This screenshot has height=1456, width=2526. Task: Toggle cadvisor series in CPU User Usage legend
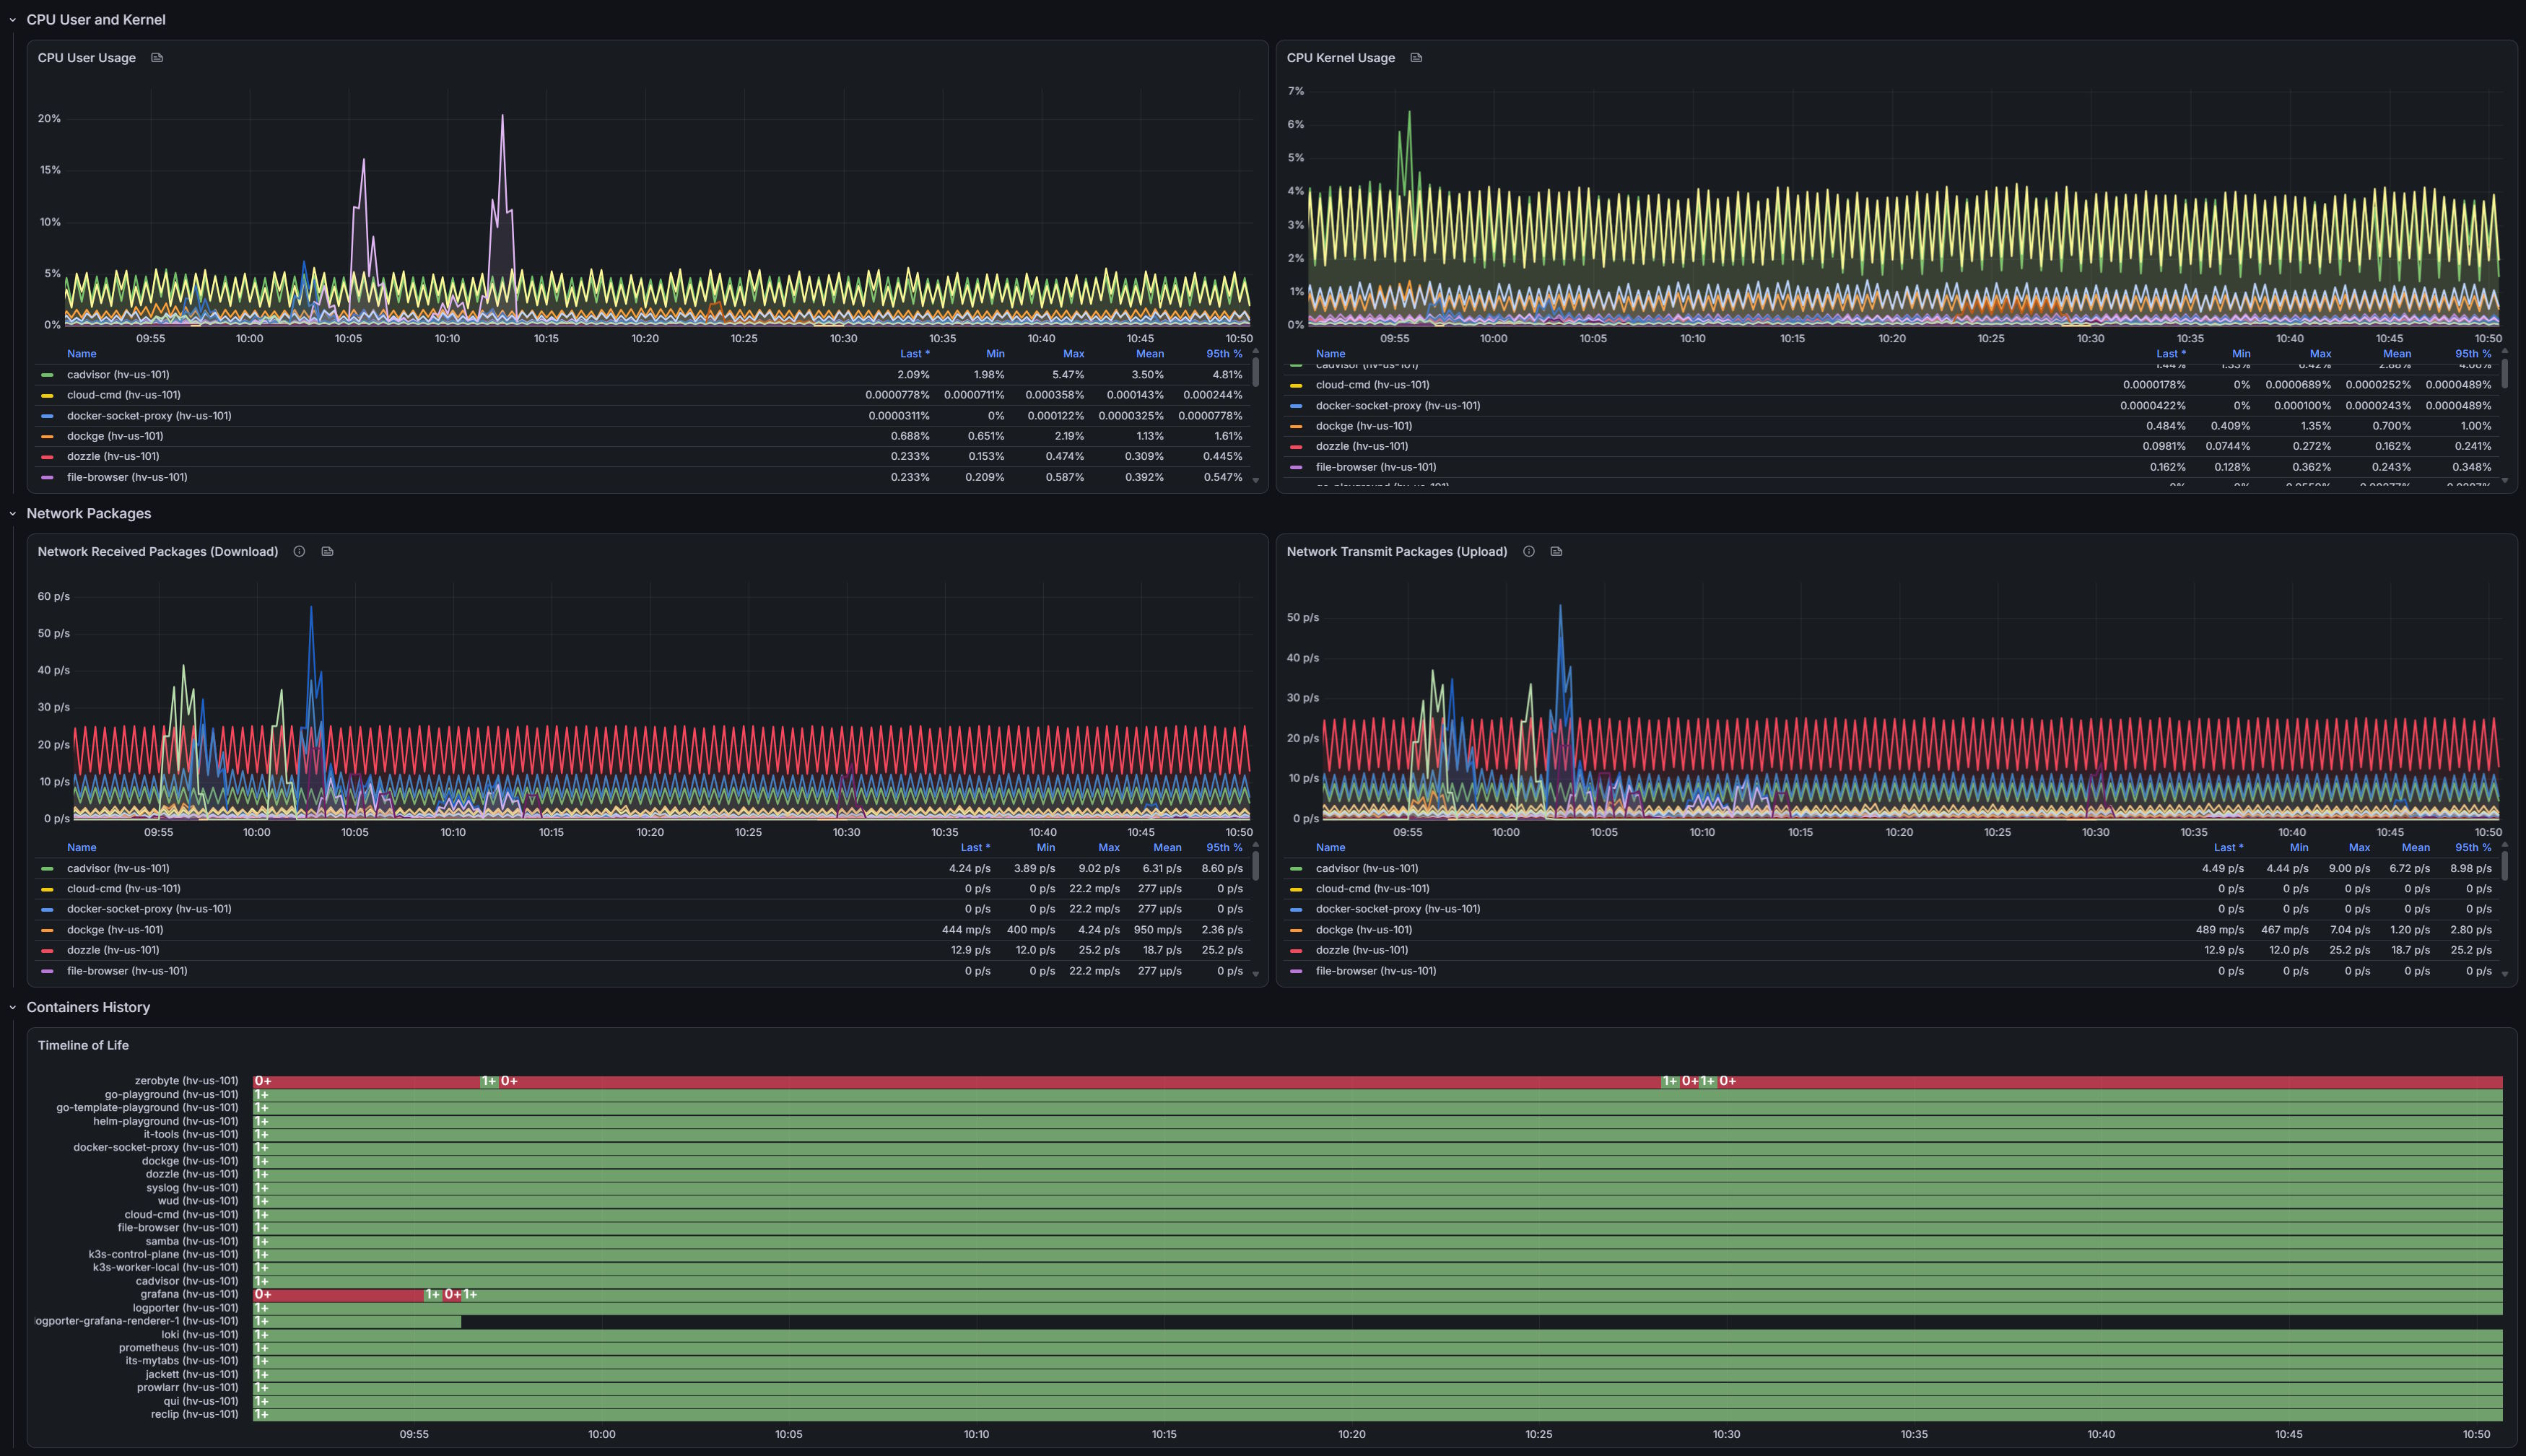[118, 375]
